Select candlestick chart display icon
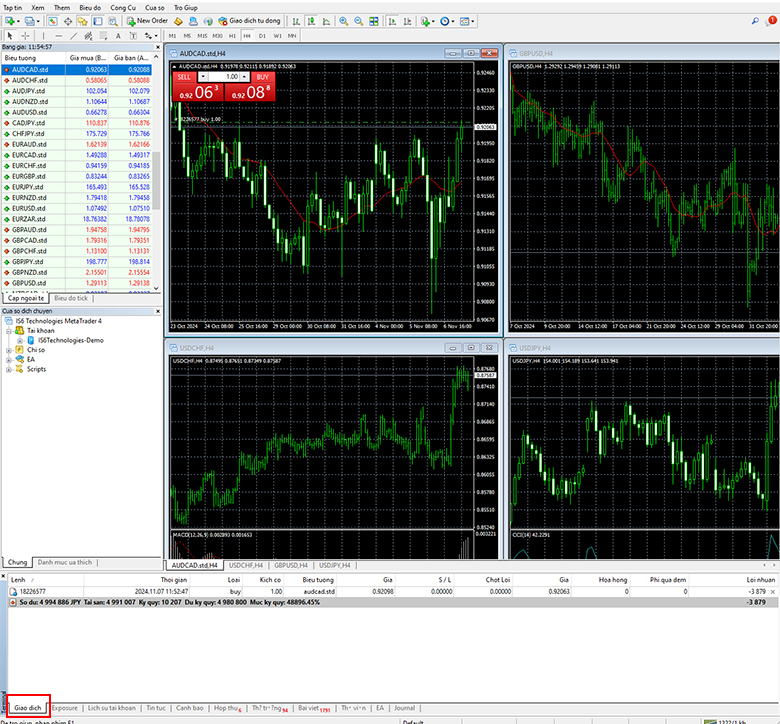Viewport: 780px width, 724px height. (x=311, y=21)
